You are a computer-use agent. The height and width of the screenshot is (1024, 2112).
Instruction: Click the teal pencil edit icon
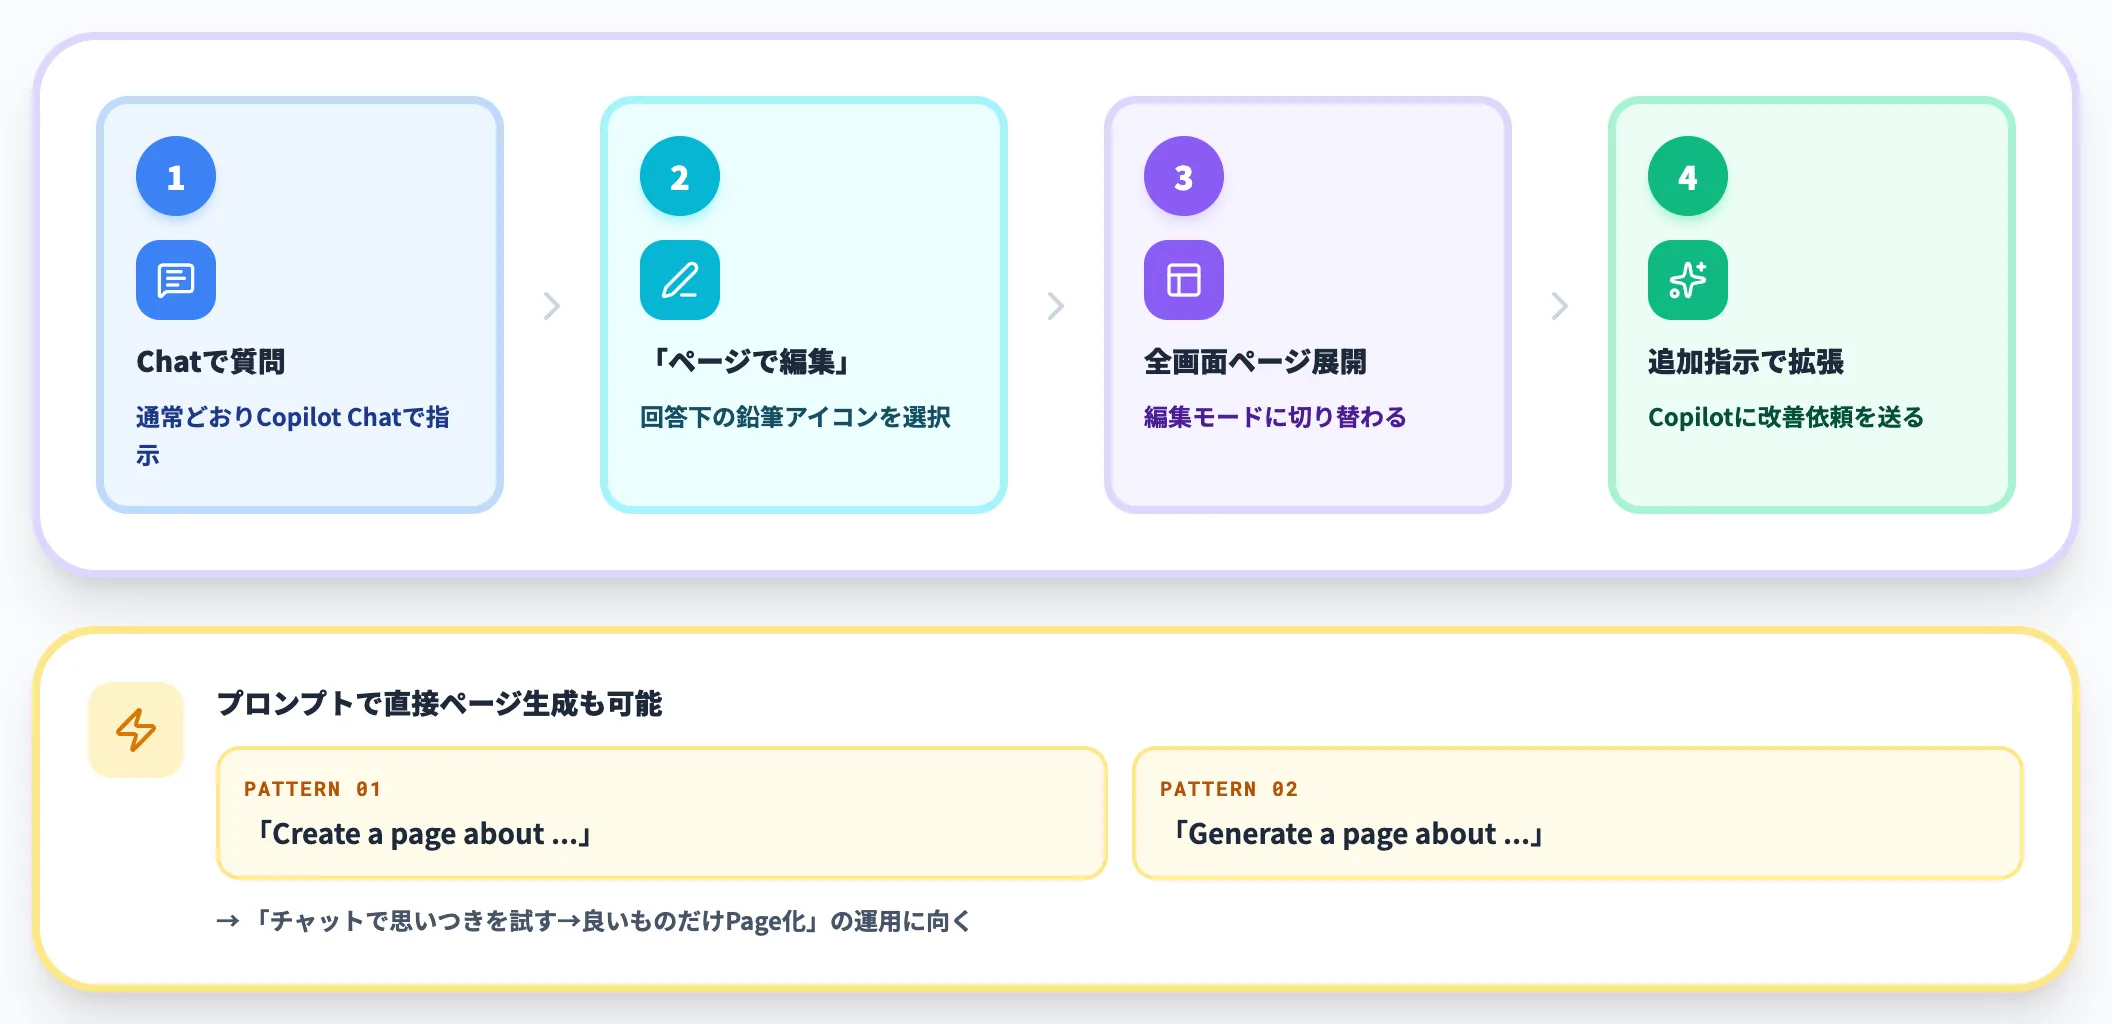click(x=680, y=280)
